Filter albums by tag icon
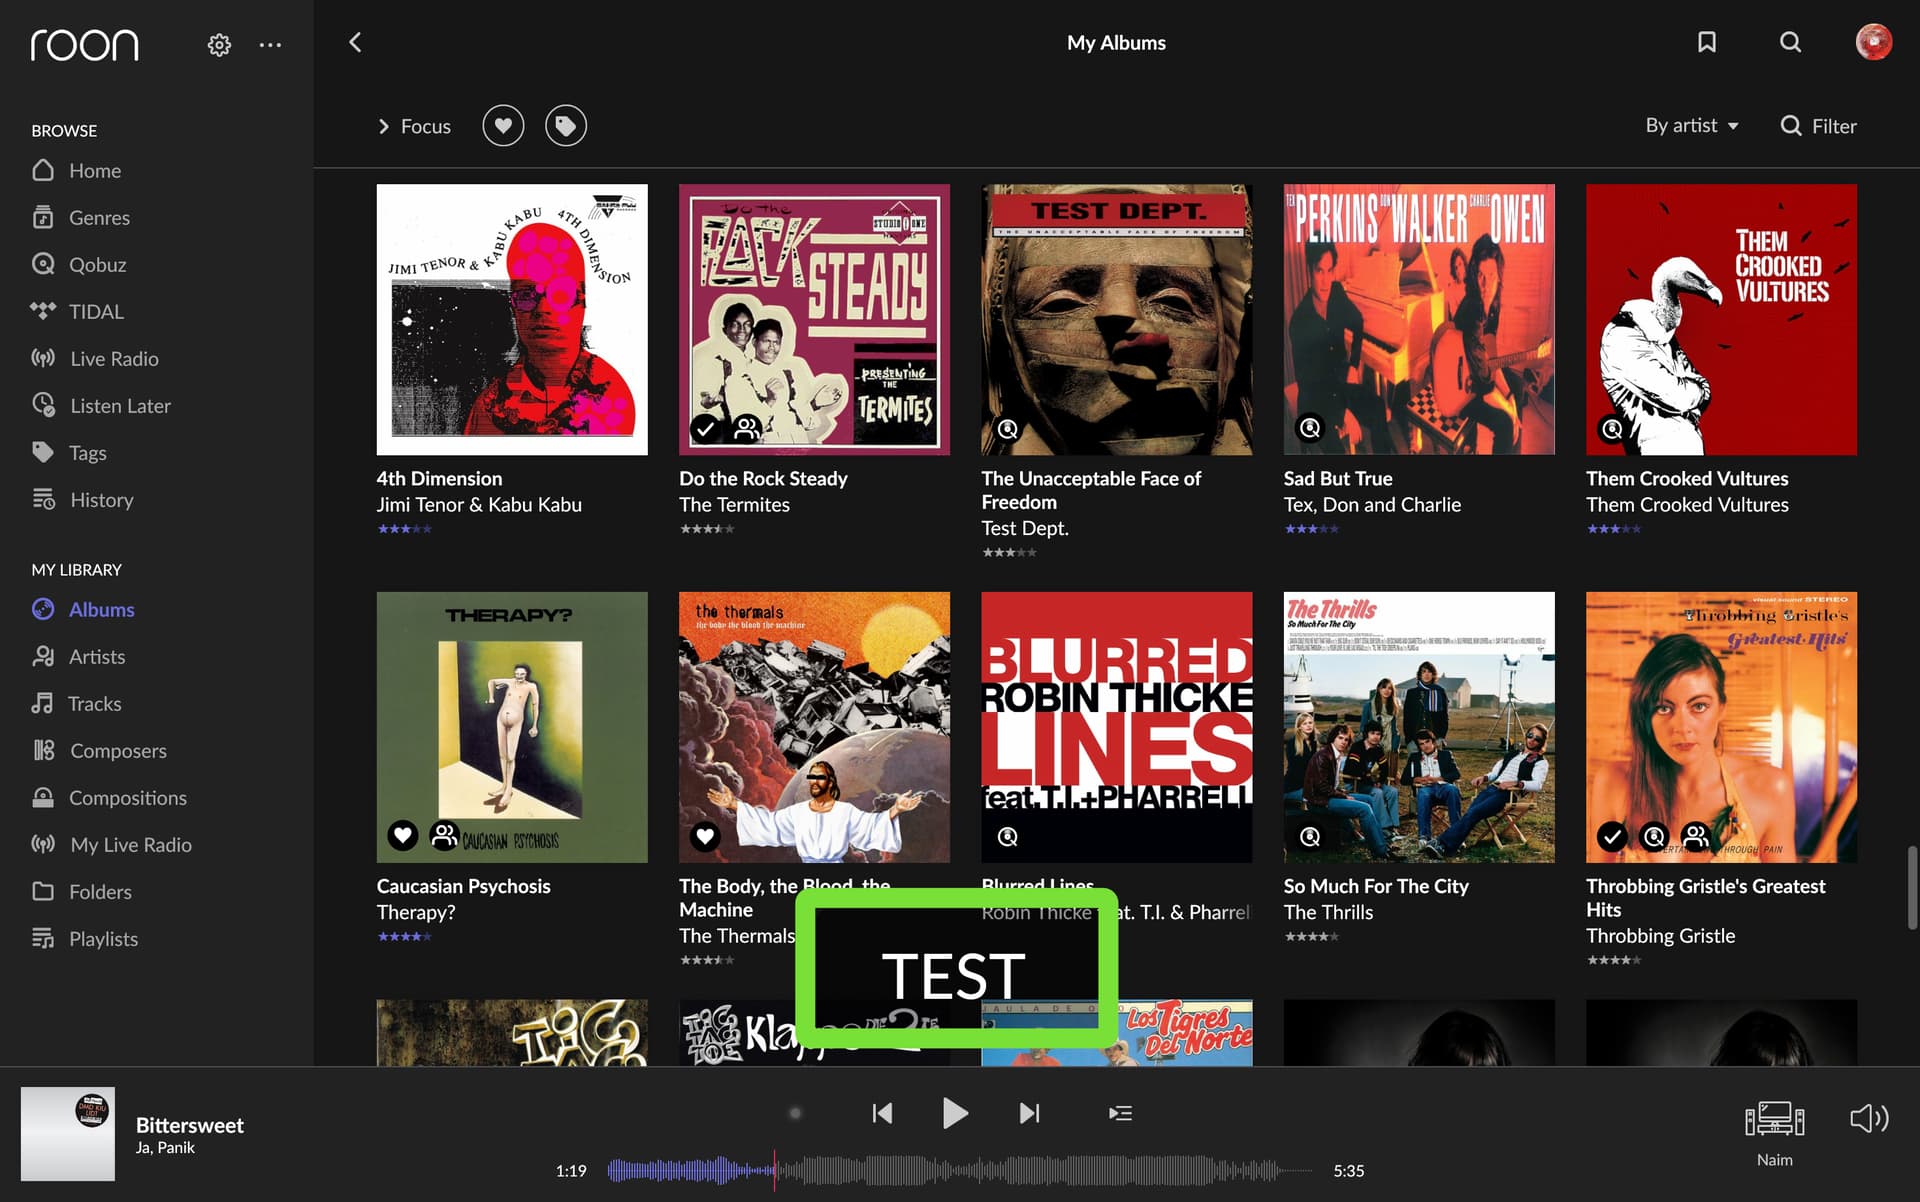 566,126
